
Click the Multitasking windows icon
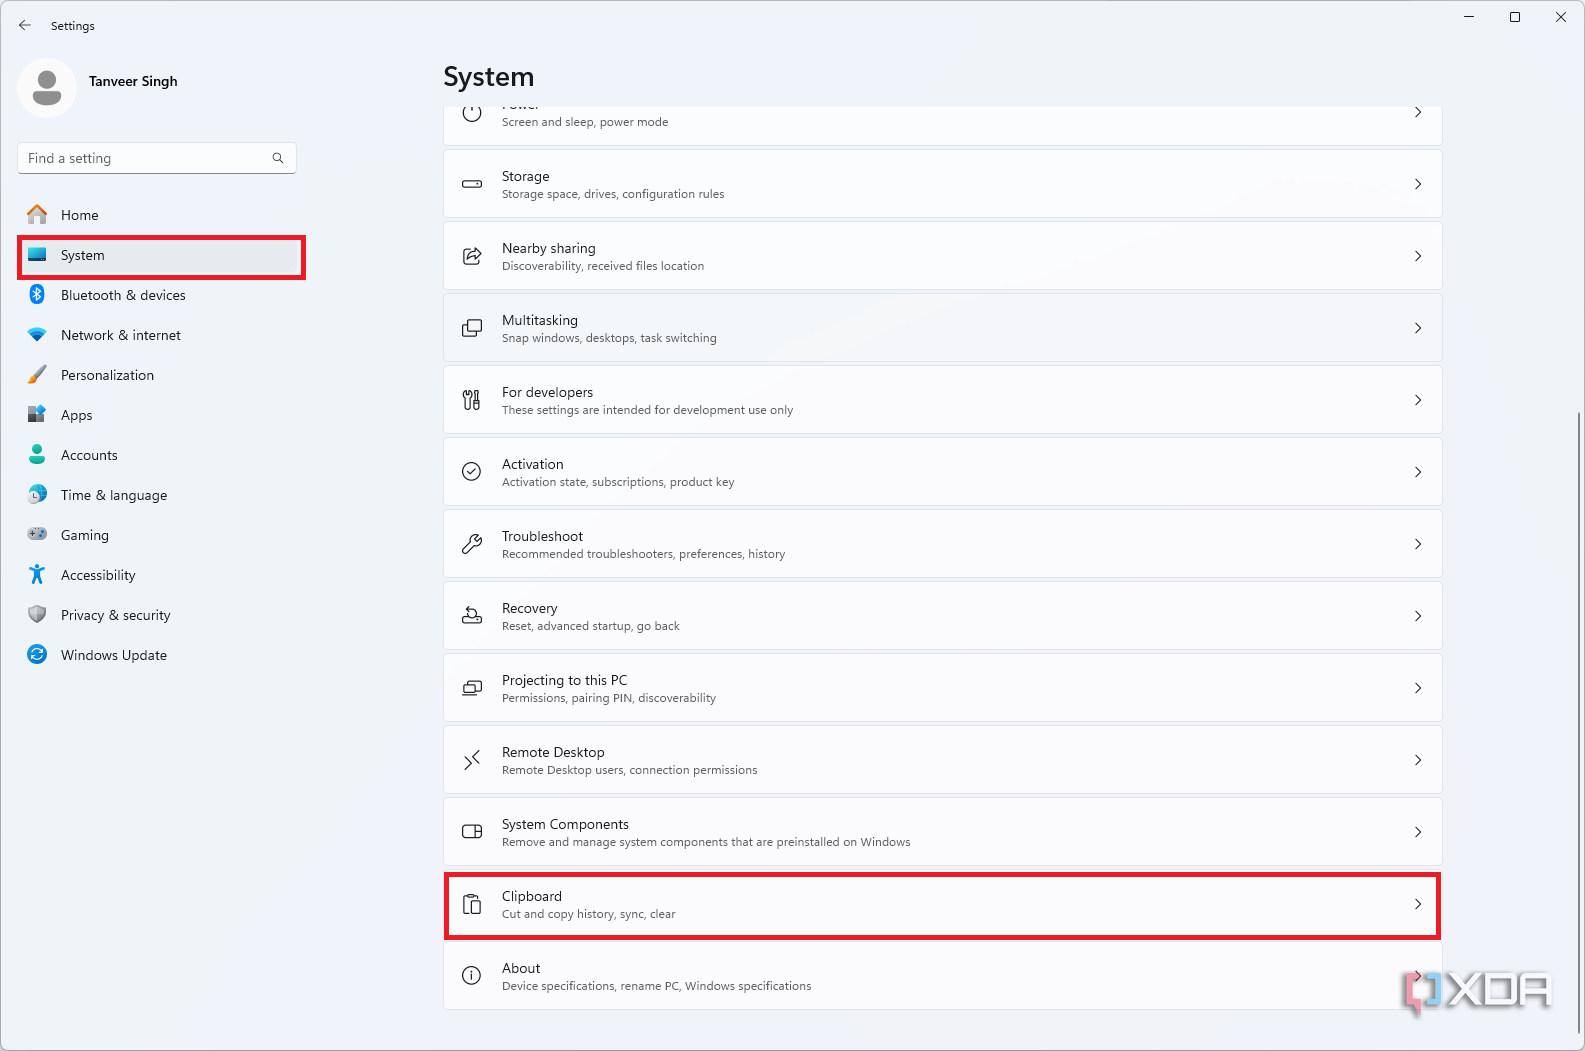(x=472, y=328)
